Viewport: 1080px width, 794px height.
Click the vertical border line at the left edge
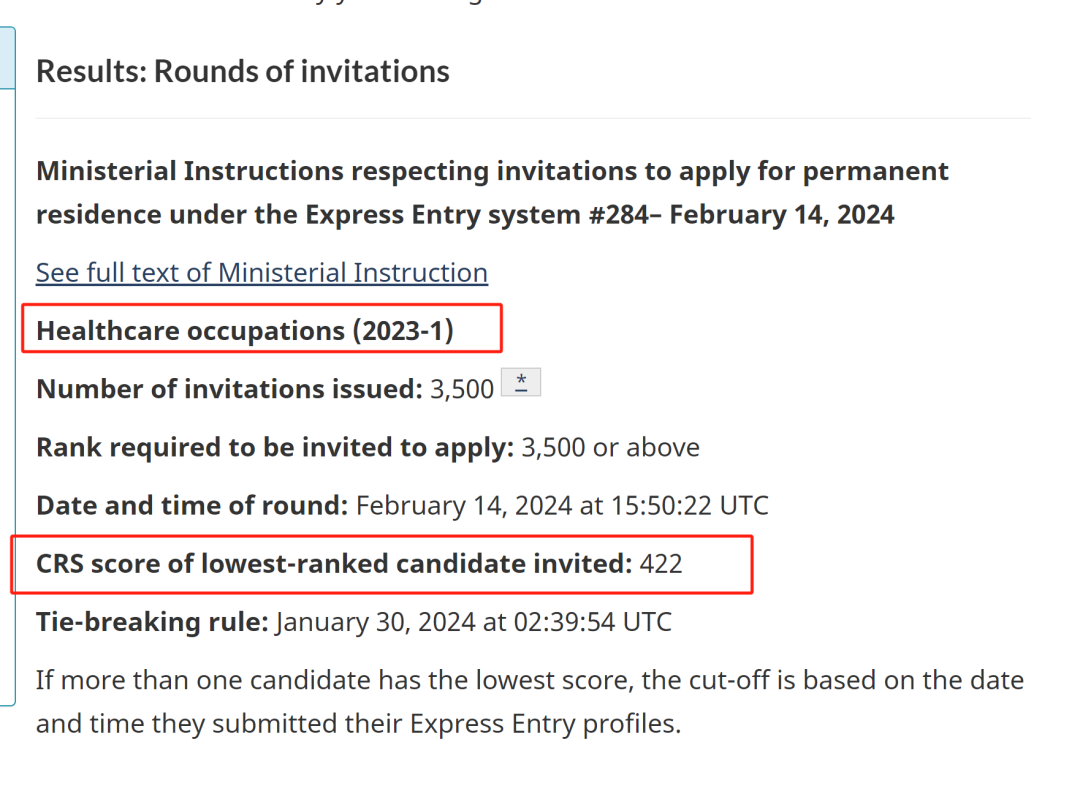tap(15, 400)
